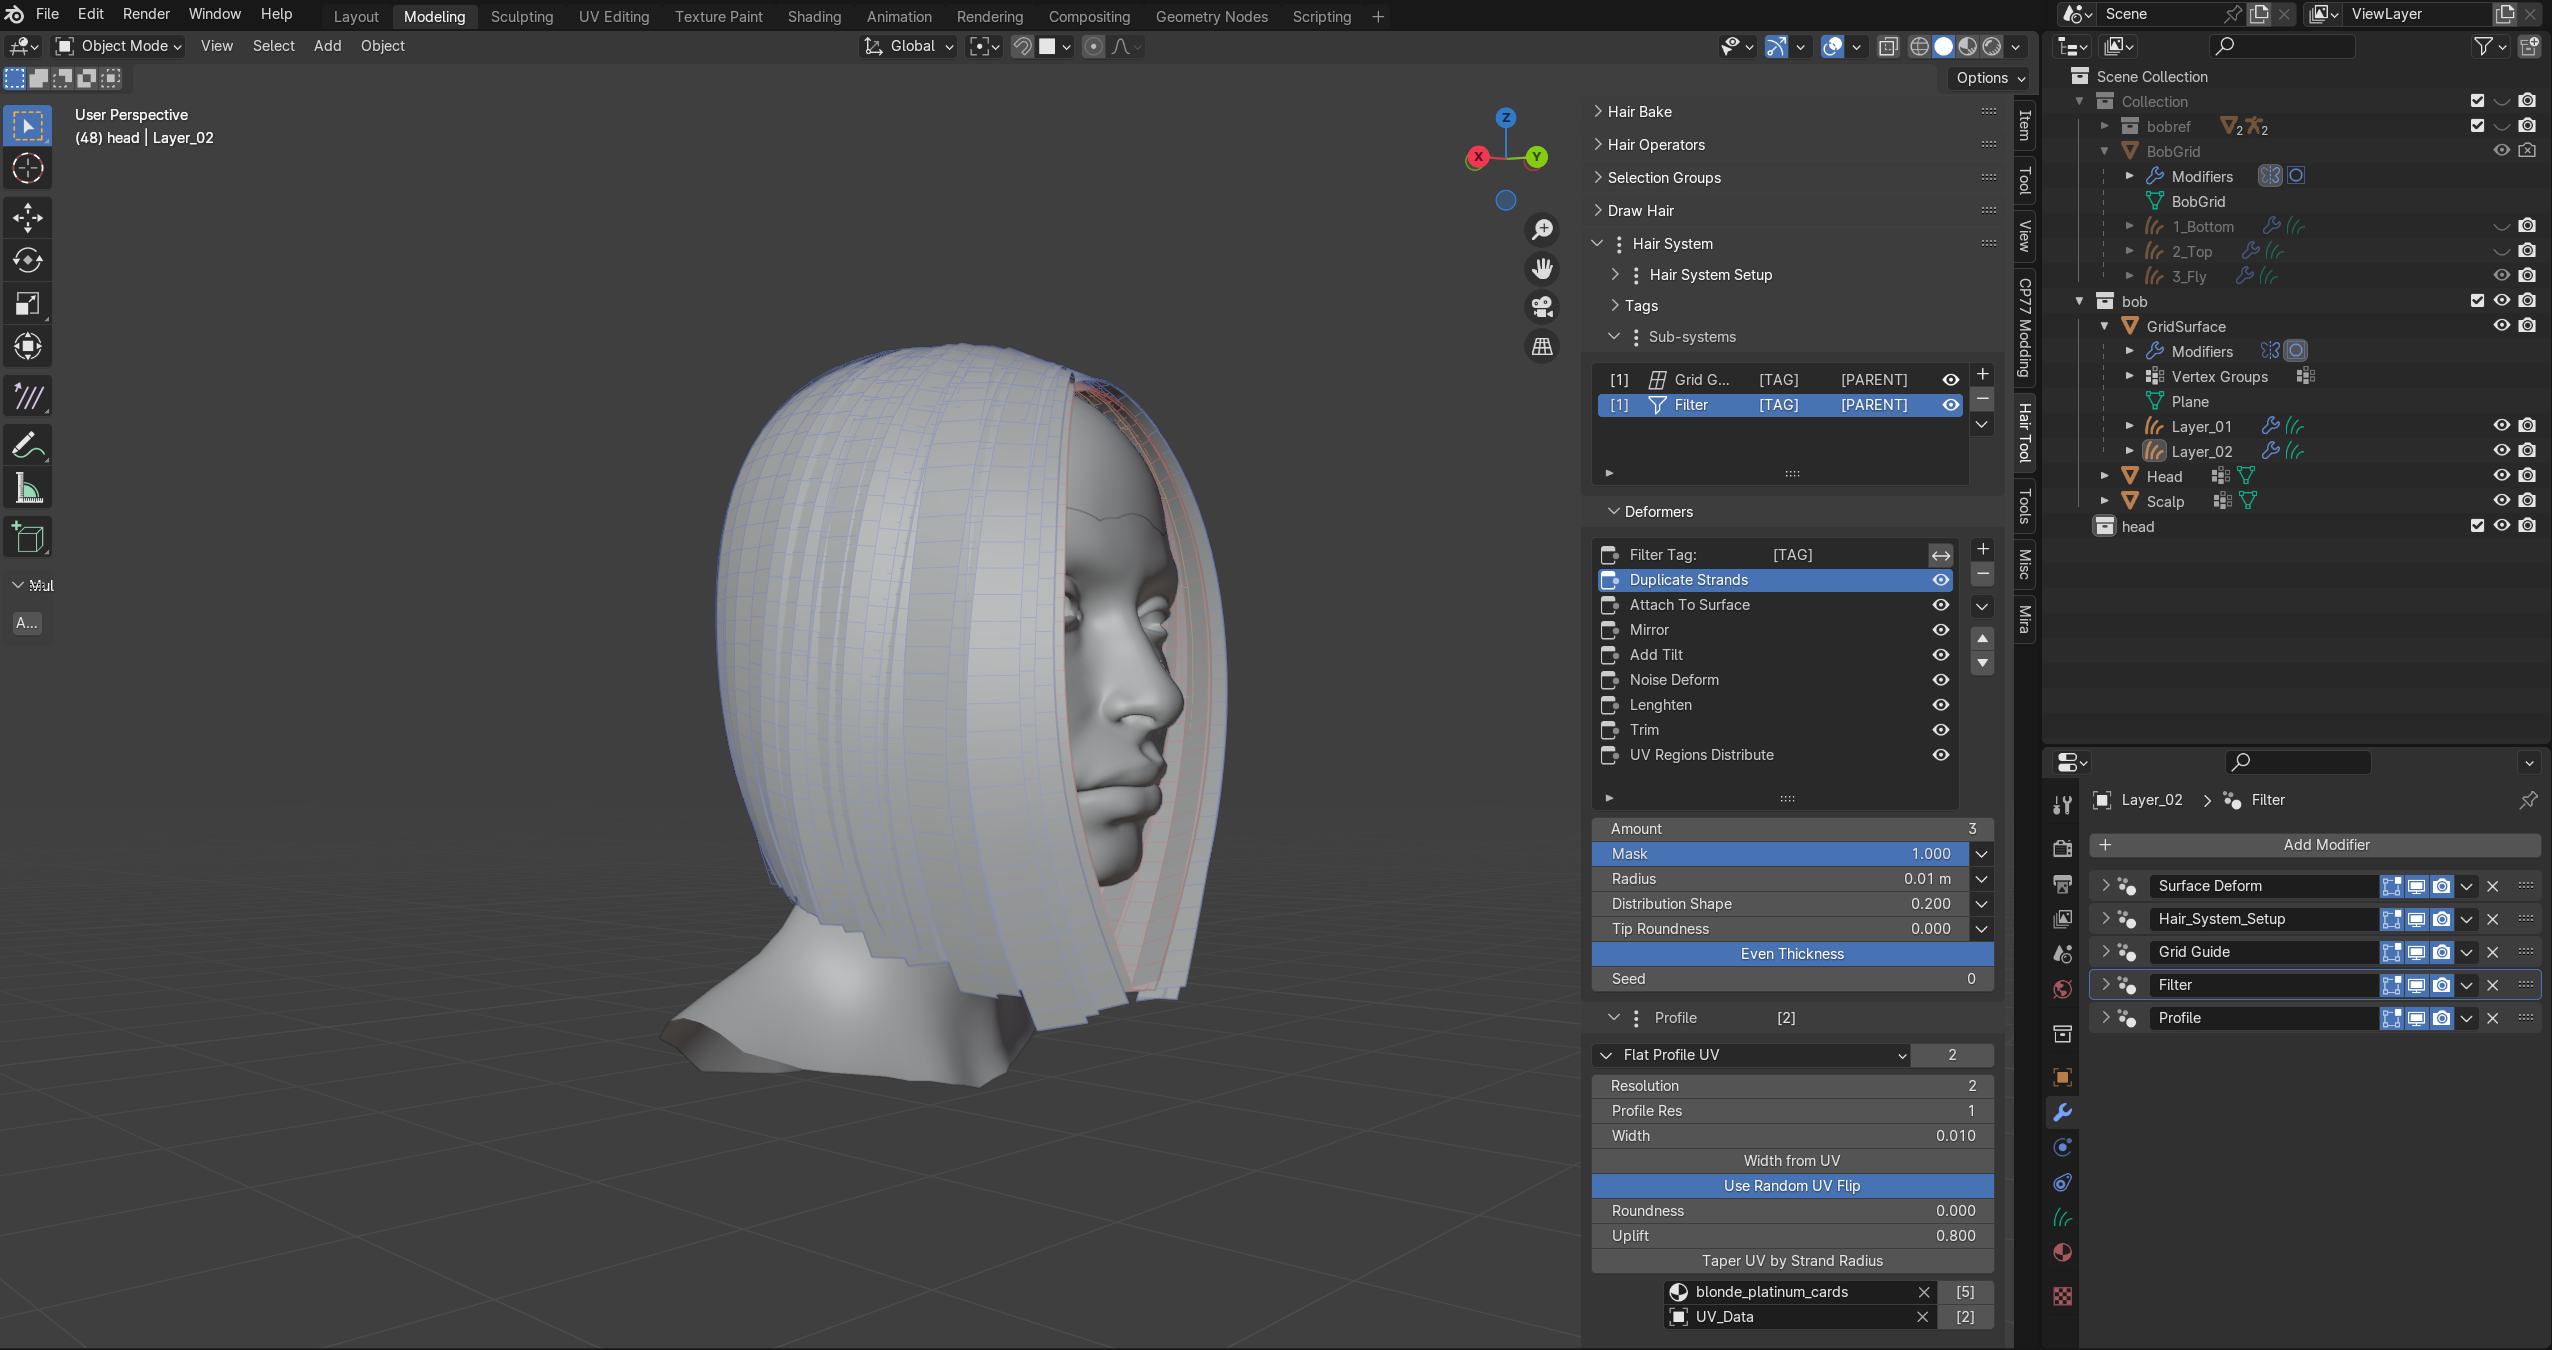2552x1350 pixels.
Task: Select the Rotate tool
Action: (27, 261)
